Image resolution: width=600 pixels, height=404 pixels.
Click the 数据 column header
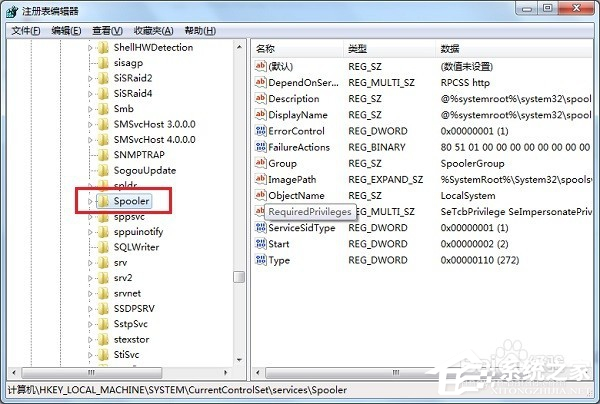click(x=450, y=49)
